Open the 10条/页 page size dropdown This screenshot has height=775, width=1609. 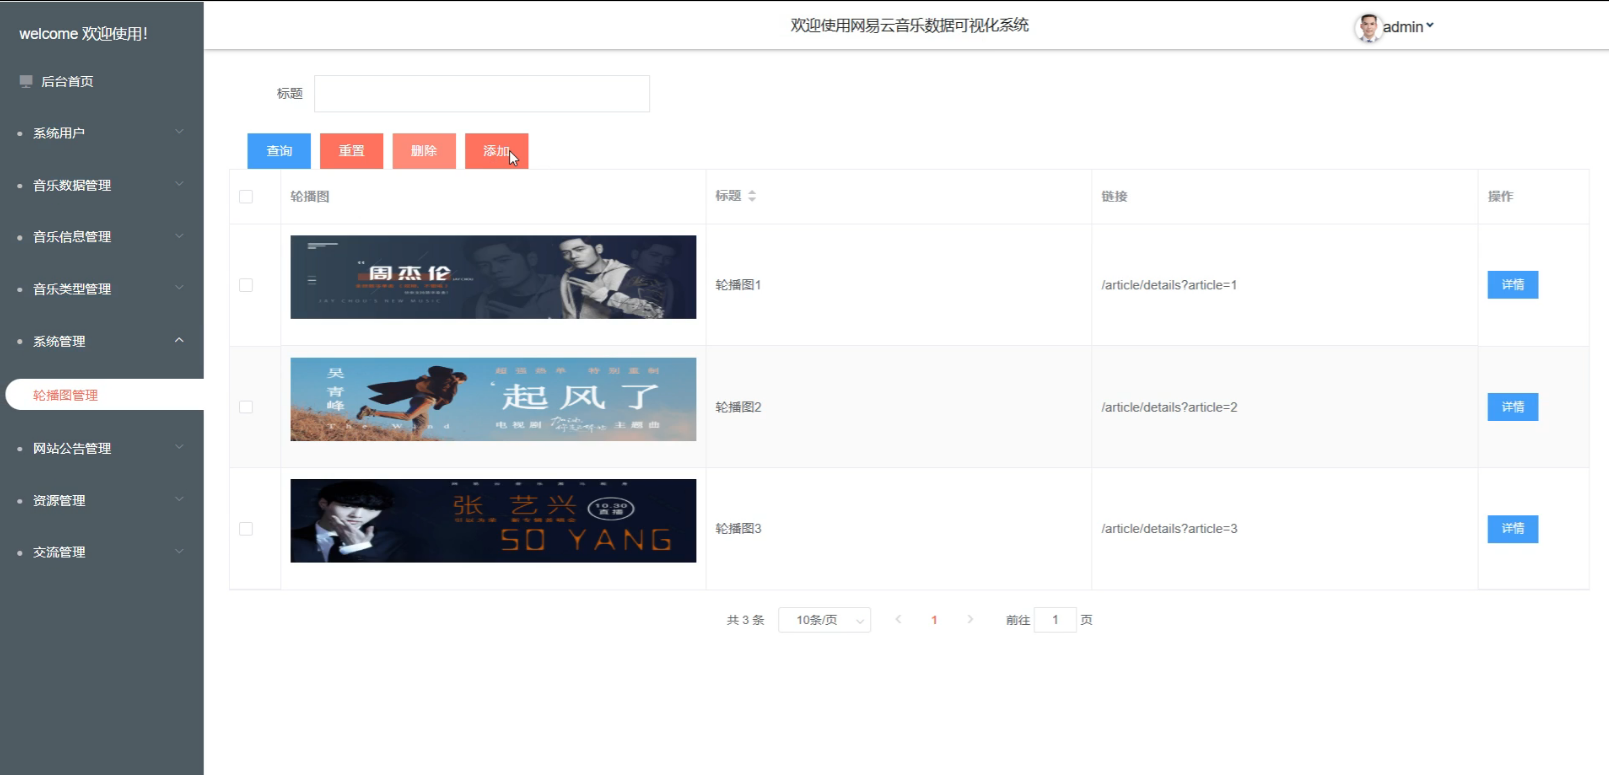[824, 620]
